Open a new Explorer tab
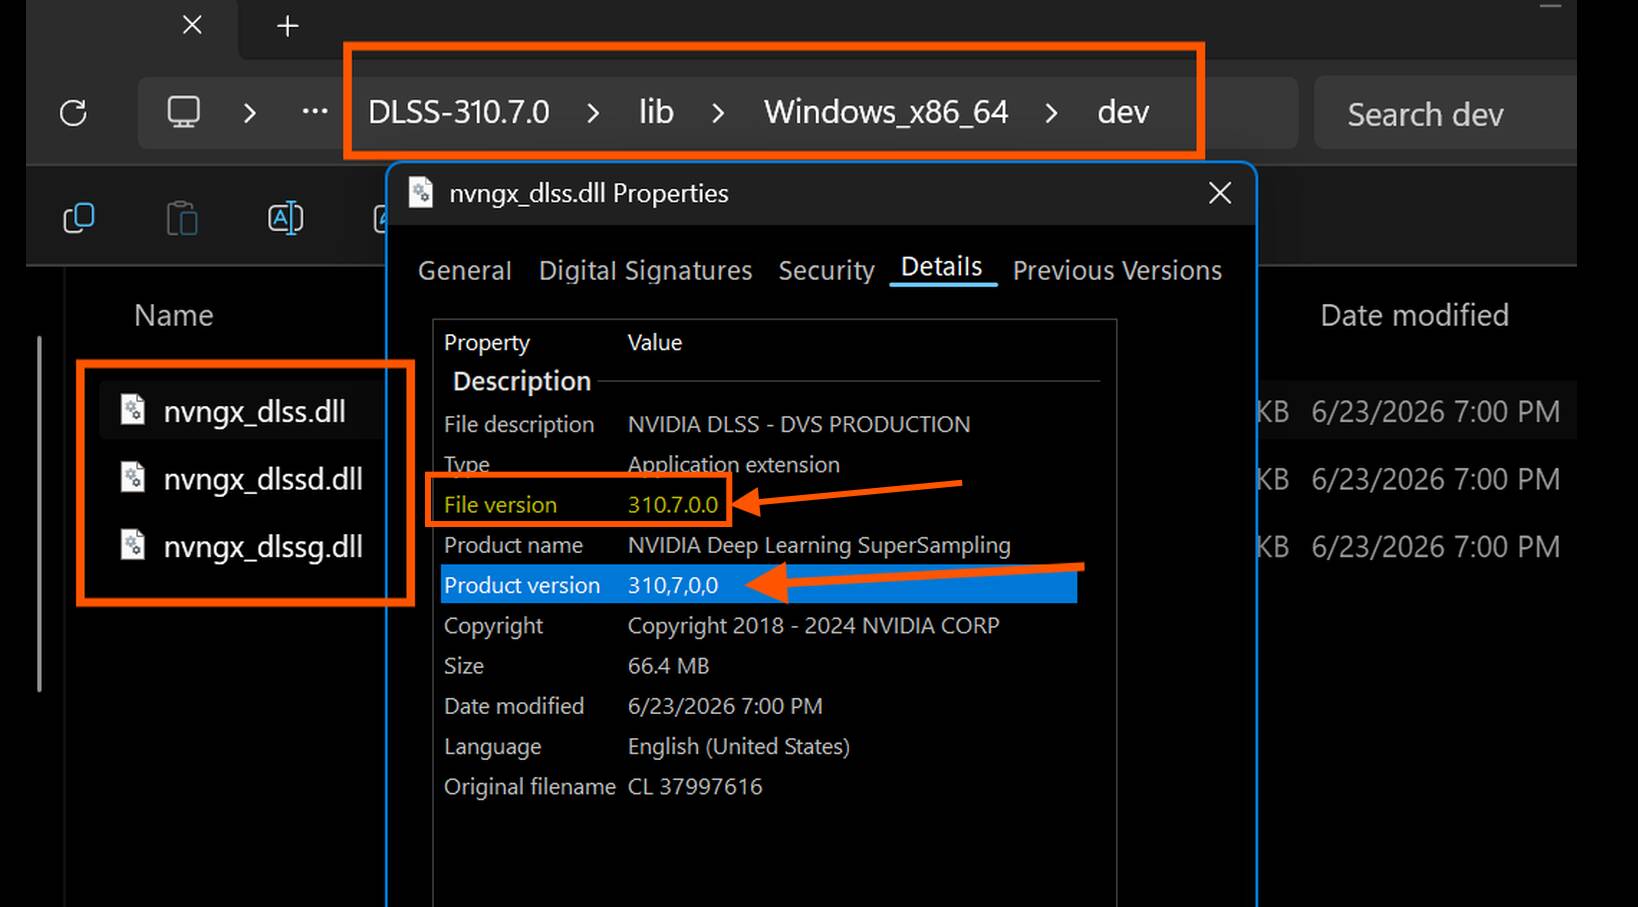 287,26
